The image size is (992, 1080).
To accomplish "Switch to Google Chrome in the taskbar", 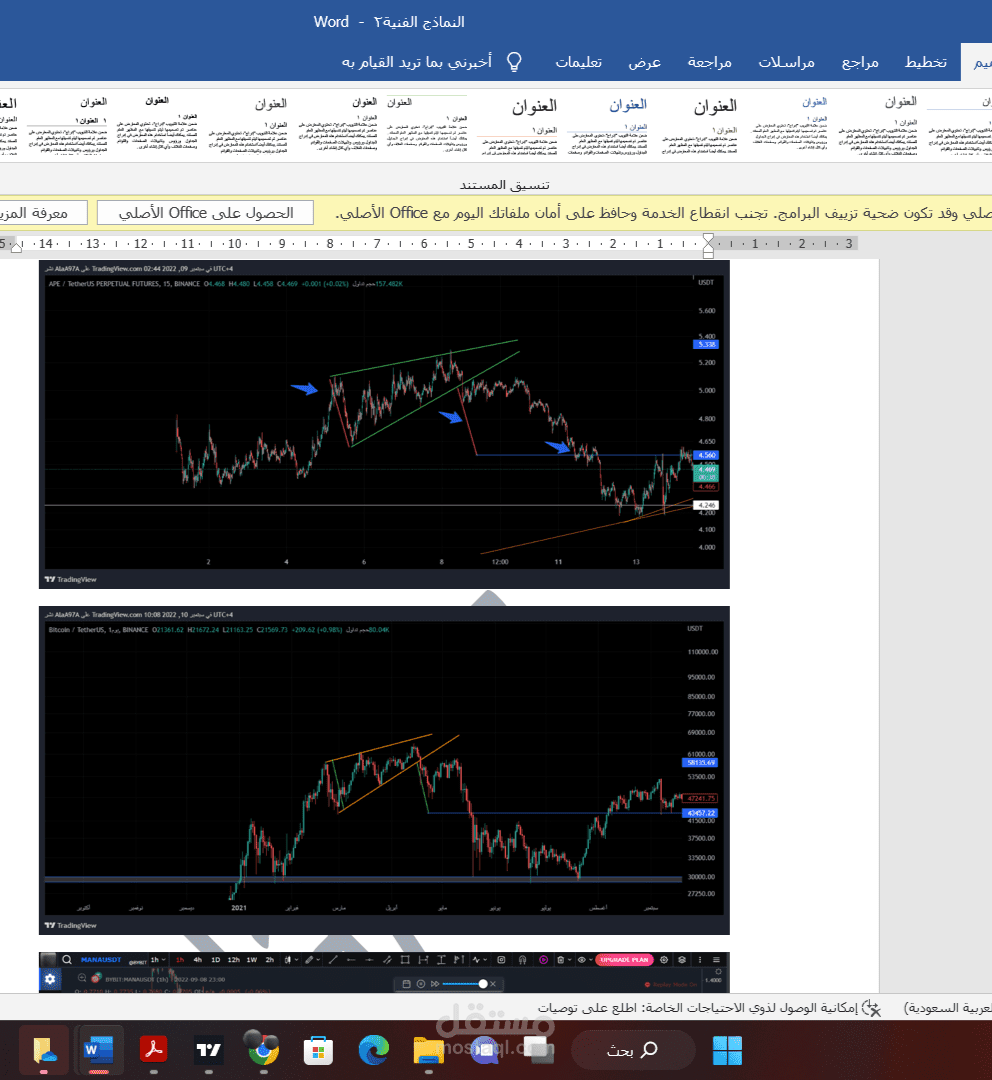I will [262, 1048].
